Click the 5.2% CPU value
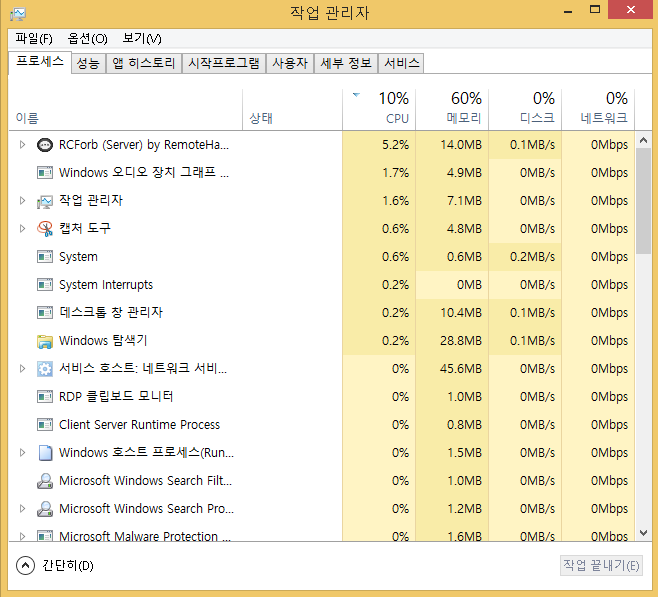The image size is (658, 597). tap(395, 145)
